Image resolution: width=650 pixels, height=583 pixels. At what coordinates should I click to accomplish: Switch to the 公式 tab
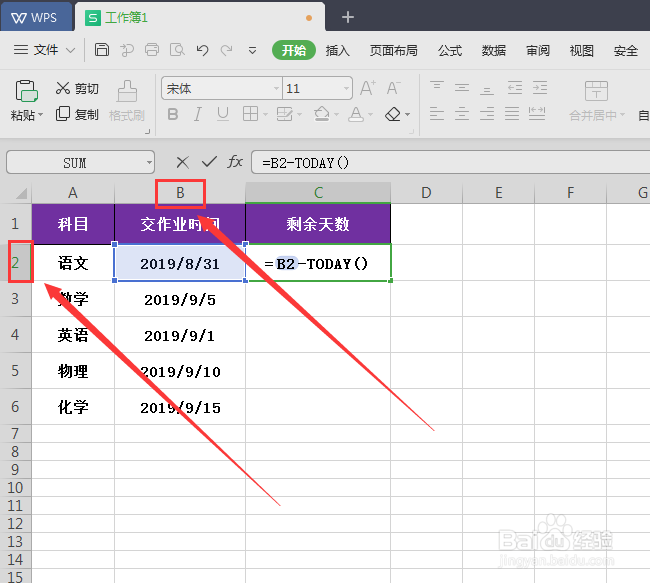click(x=450, y=51)
